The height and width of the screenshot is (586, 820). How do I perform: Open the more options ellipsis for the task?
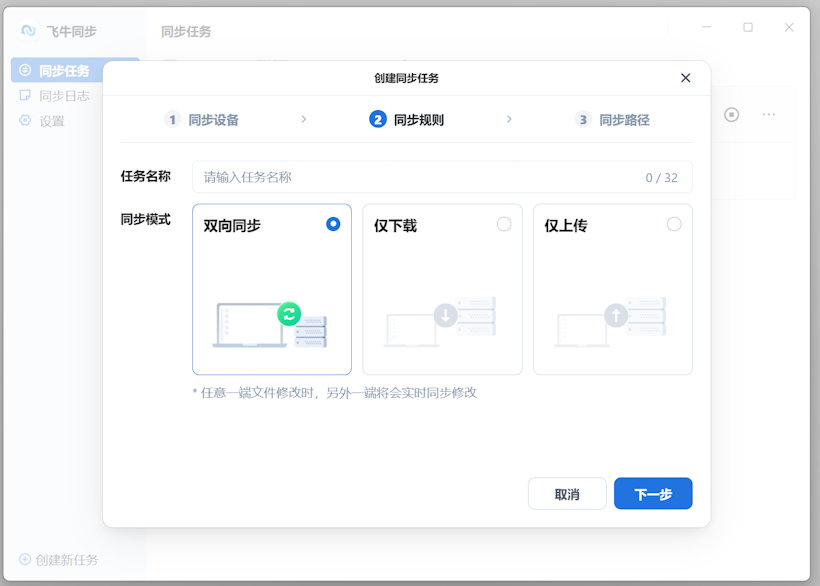[769, 115]
